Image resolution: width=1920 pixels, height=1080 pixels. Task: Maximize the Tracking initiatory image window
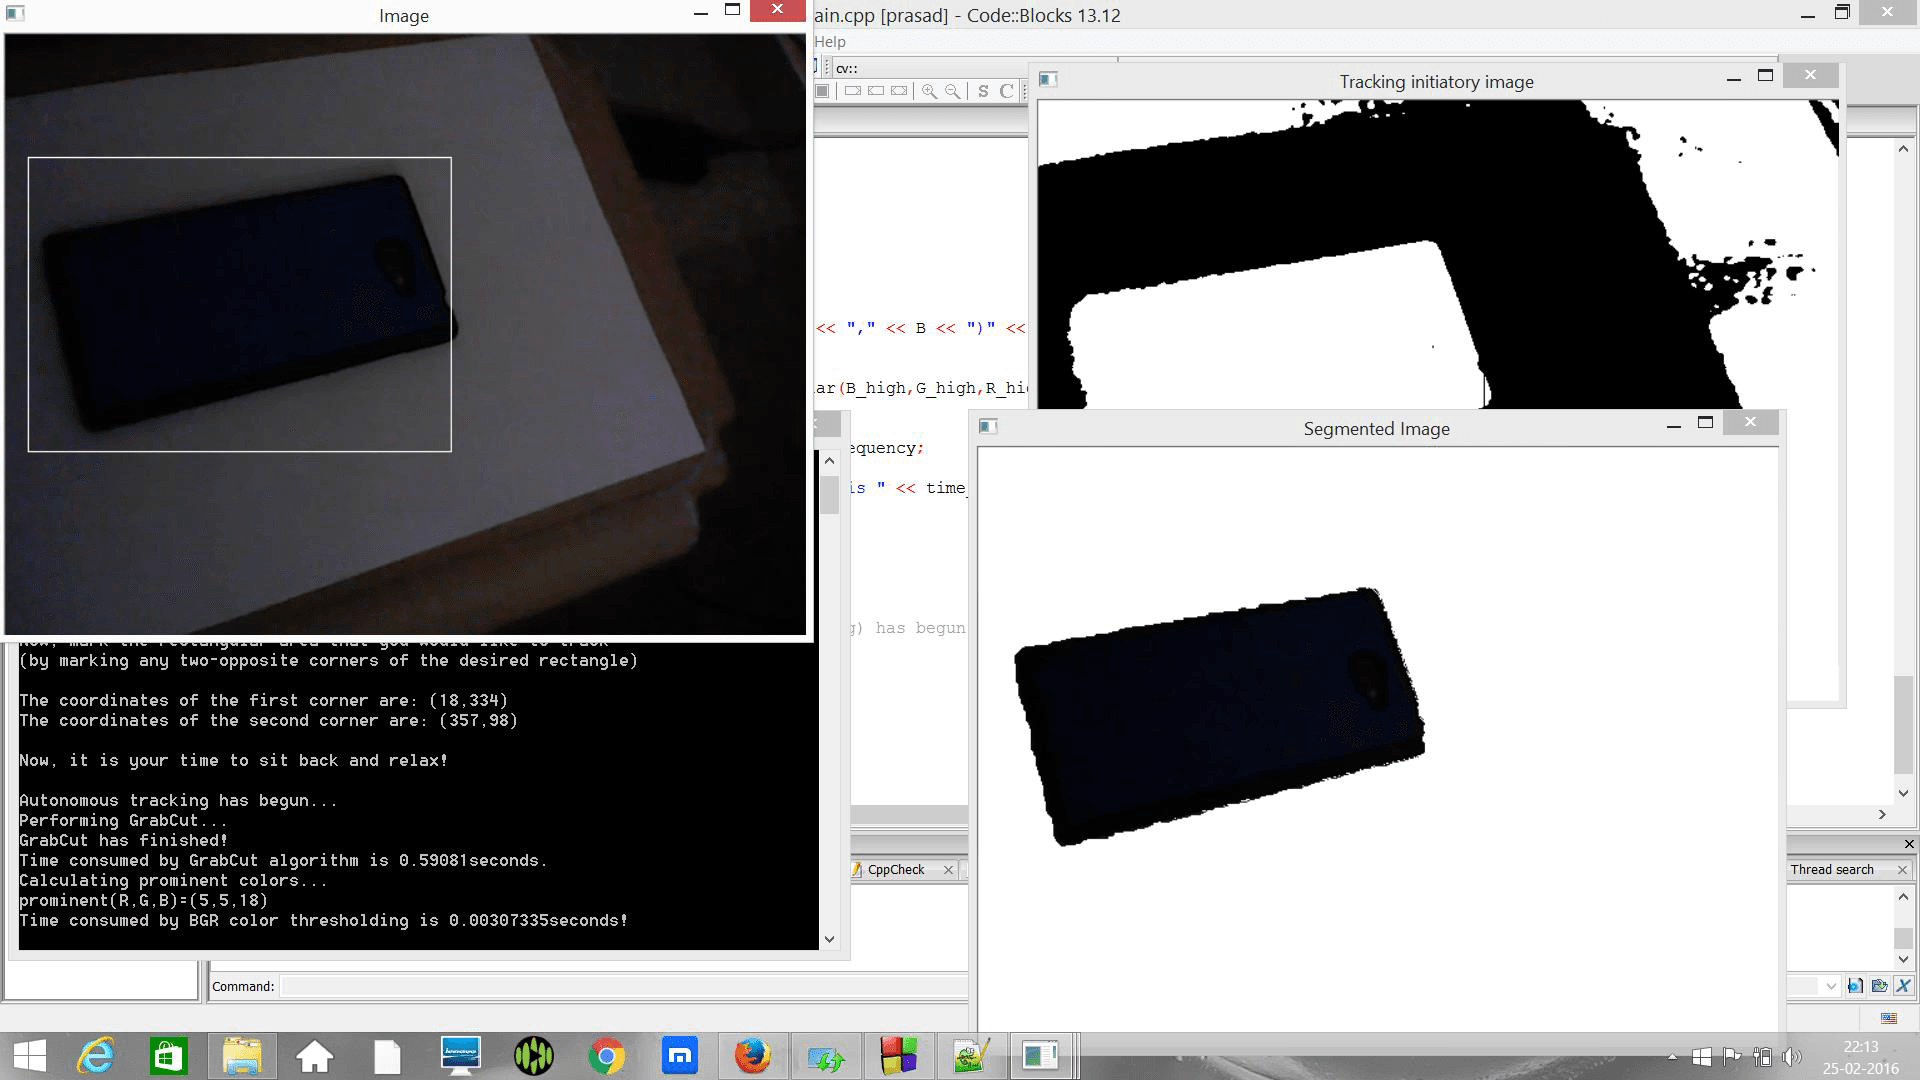[1765, 76]
